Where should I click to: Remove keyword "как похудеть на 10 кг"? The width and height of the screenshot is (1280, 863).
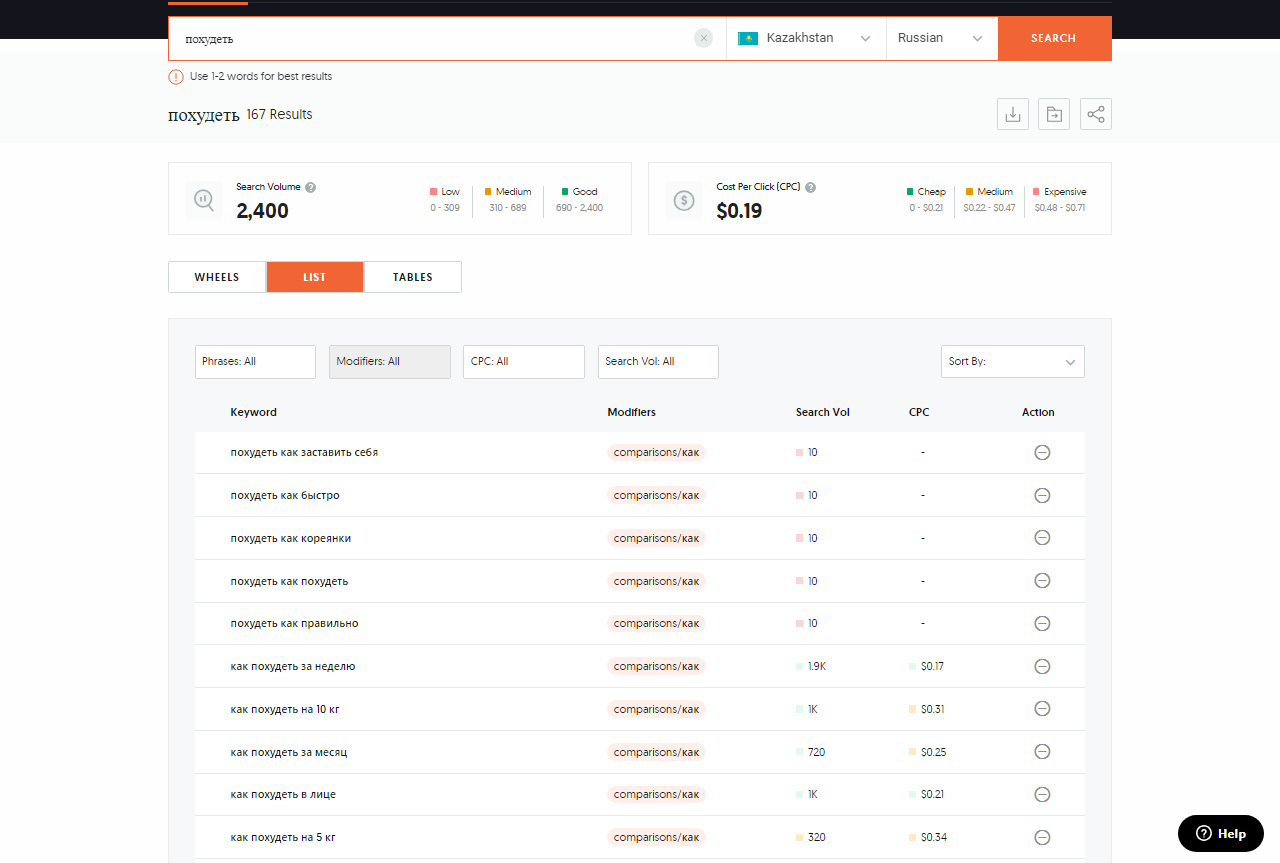[1042, 709]
